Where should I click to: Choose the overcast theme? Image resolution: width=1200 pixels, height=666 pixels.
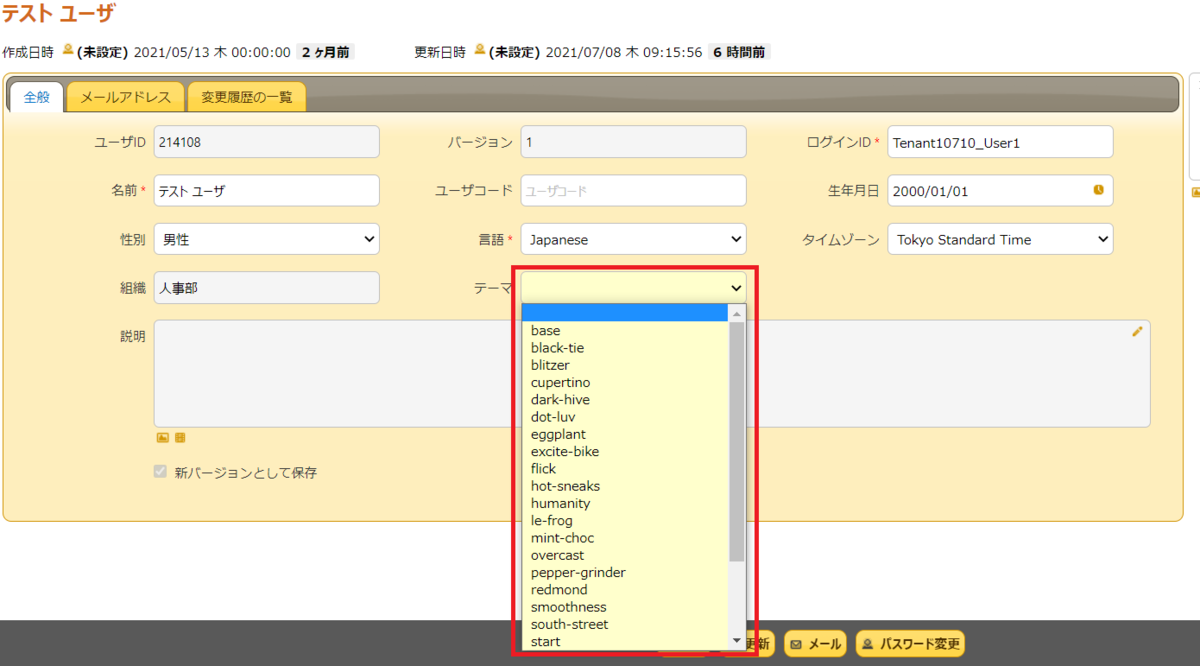626,555
